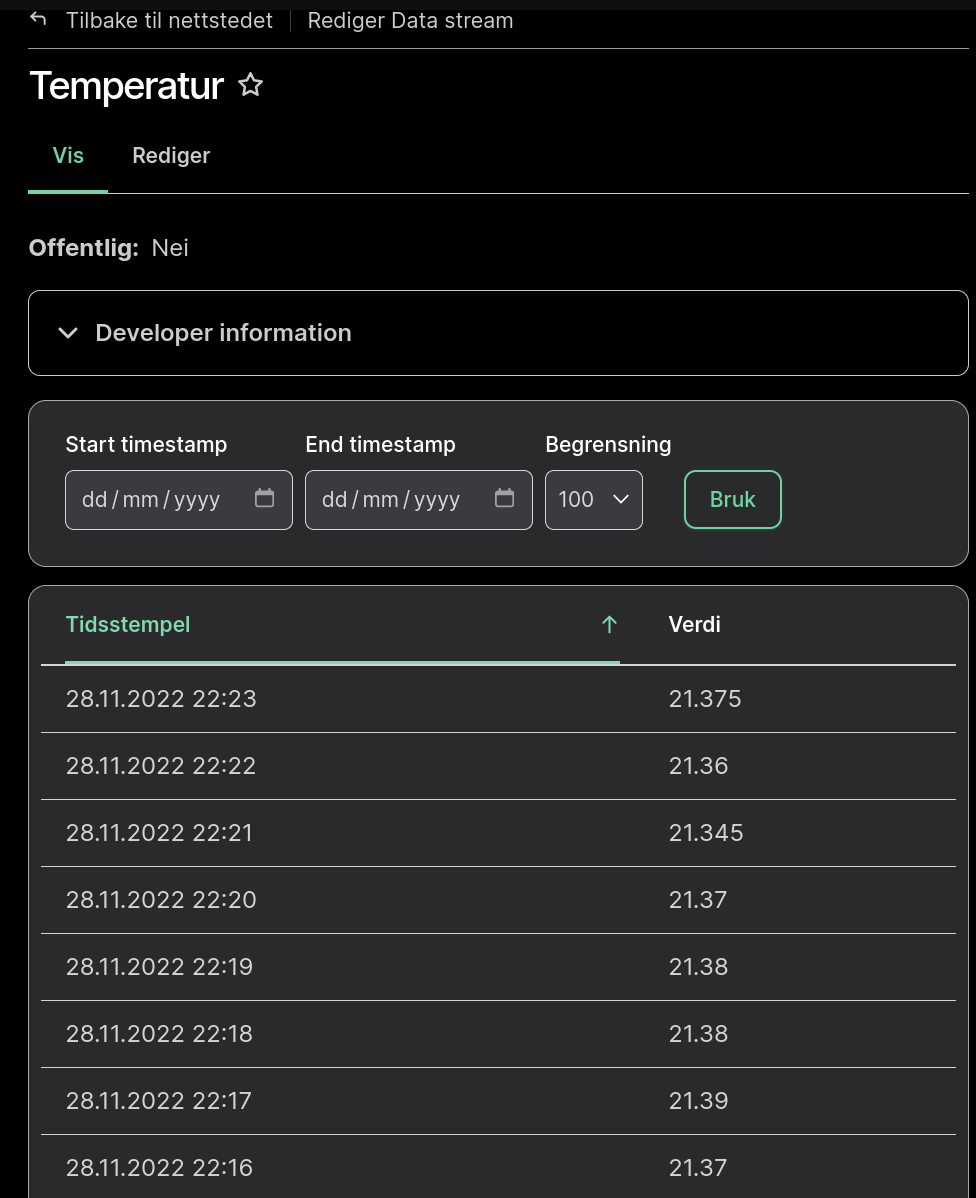976x1198 pixels.
Task: Switch to the Vis tab
Action: [x=68, y=156]
